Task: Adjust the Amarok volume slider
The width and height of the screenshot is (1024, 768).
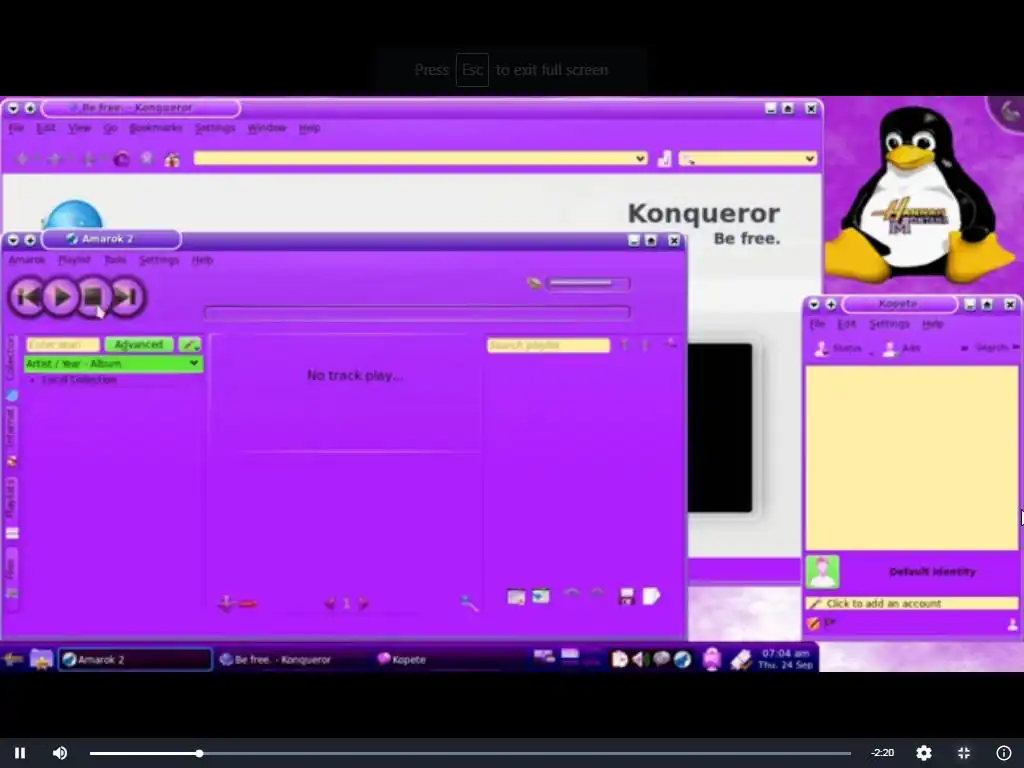Action: tap(588, 283)
